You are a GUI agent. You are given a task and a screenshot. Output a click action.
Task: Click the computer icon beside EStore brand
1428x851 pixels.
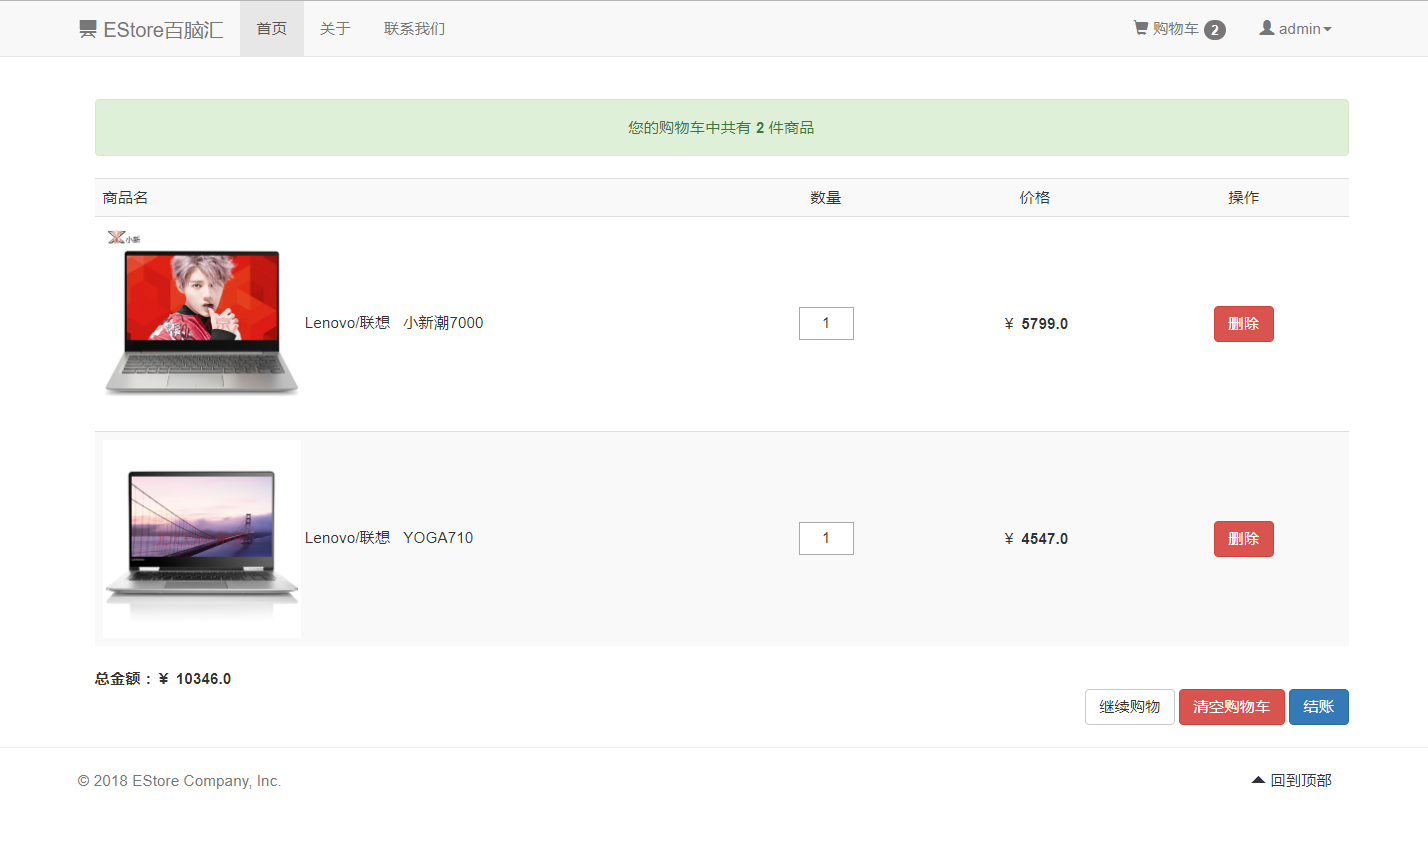88,29
